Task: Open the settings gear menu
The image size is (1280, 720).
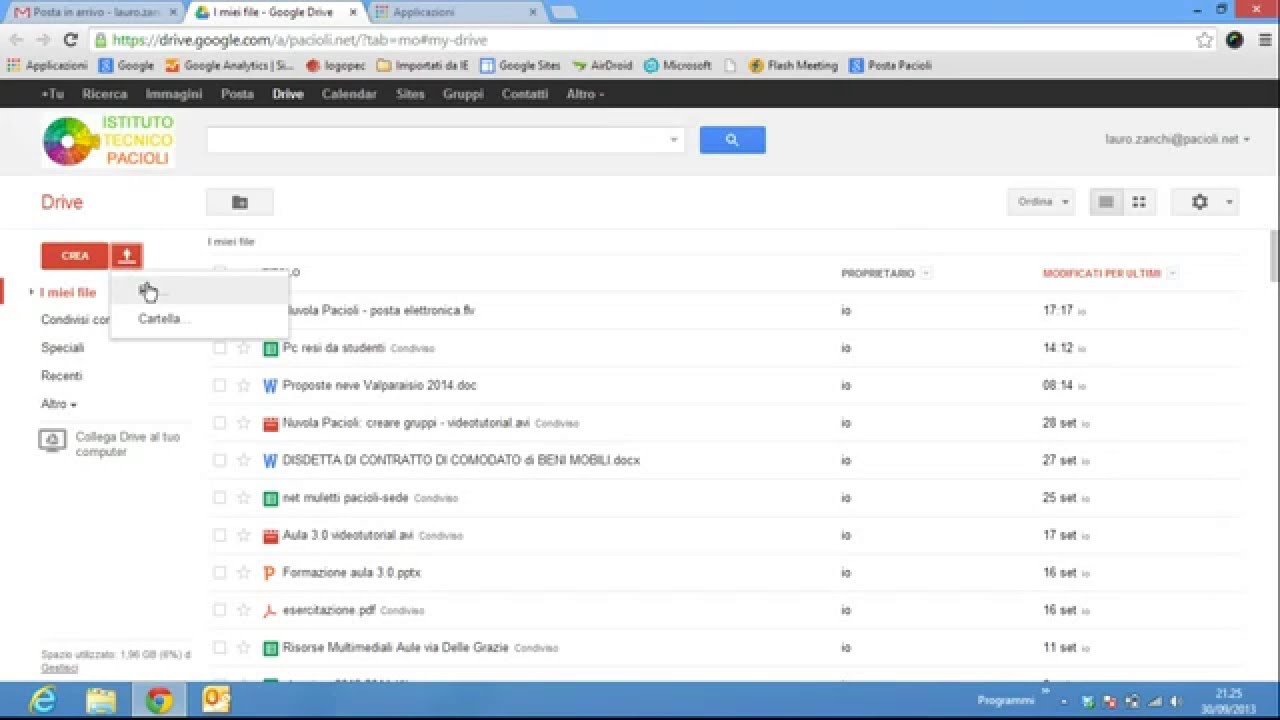Action: point(1206,202)
